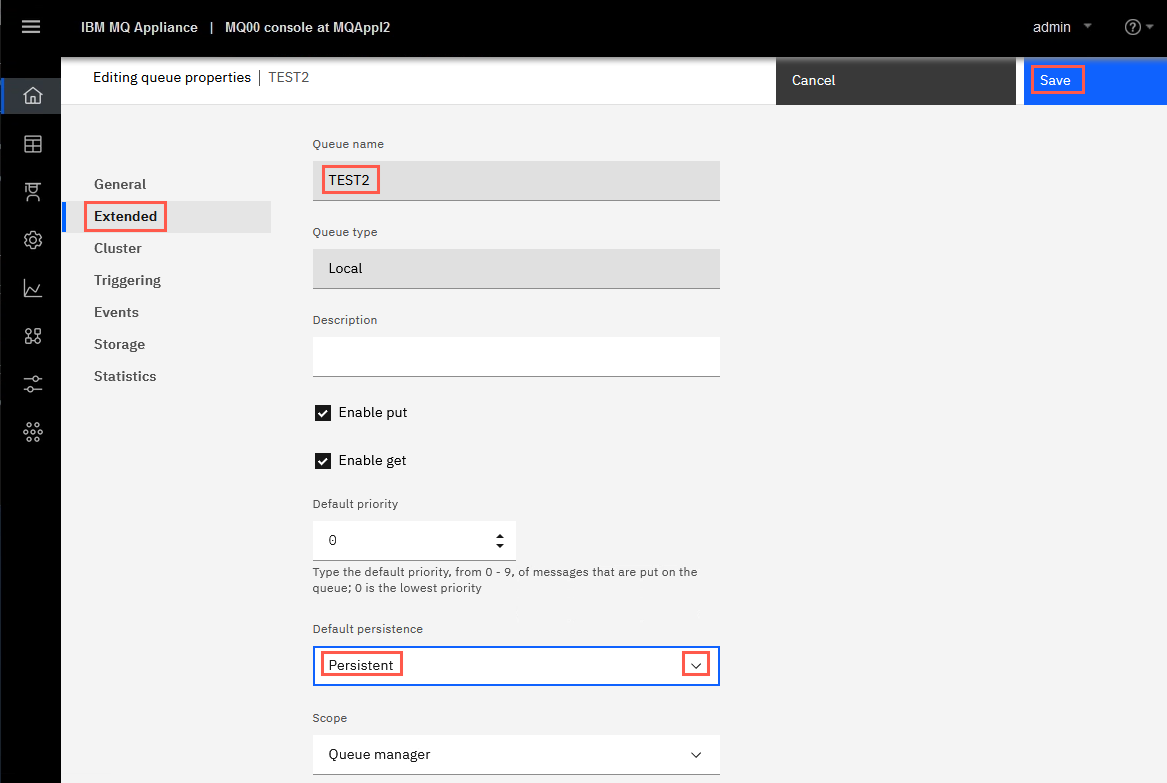Go to the Events section
This screenshot has width=1167, height=783.
click(116, 312)
